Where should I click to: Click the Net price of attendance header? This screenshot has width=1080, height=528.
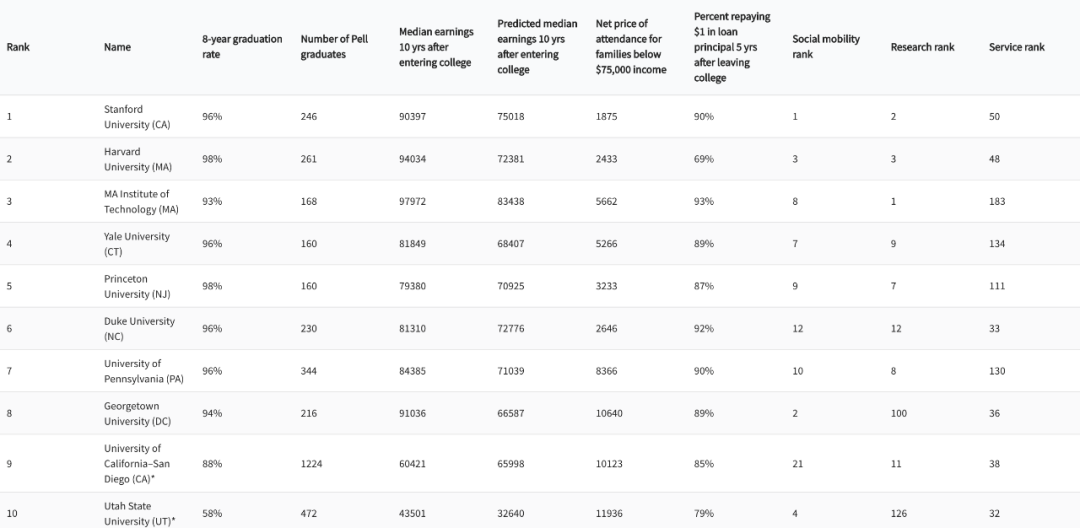click(631, 47)
